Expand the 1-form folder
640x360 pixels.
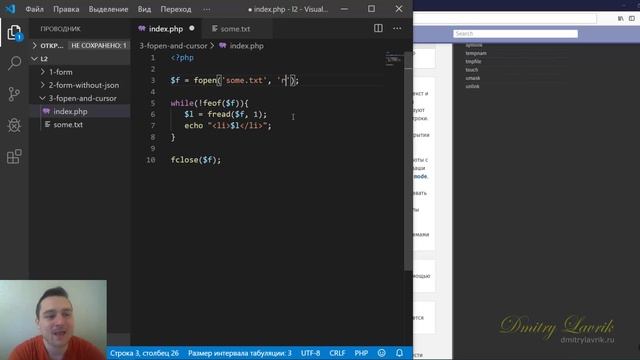(60, 72)
